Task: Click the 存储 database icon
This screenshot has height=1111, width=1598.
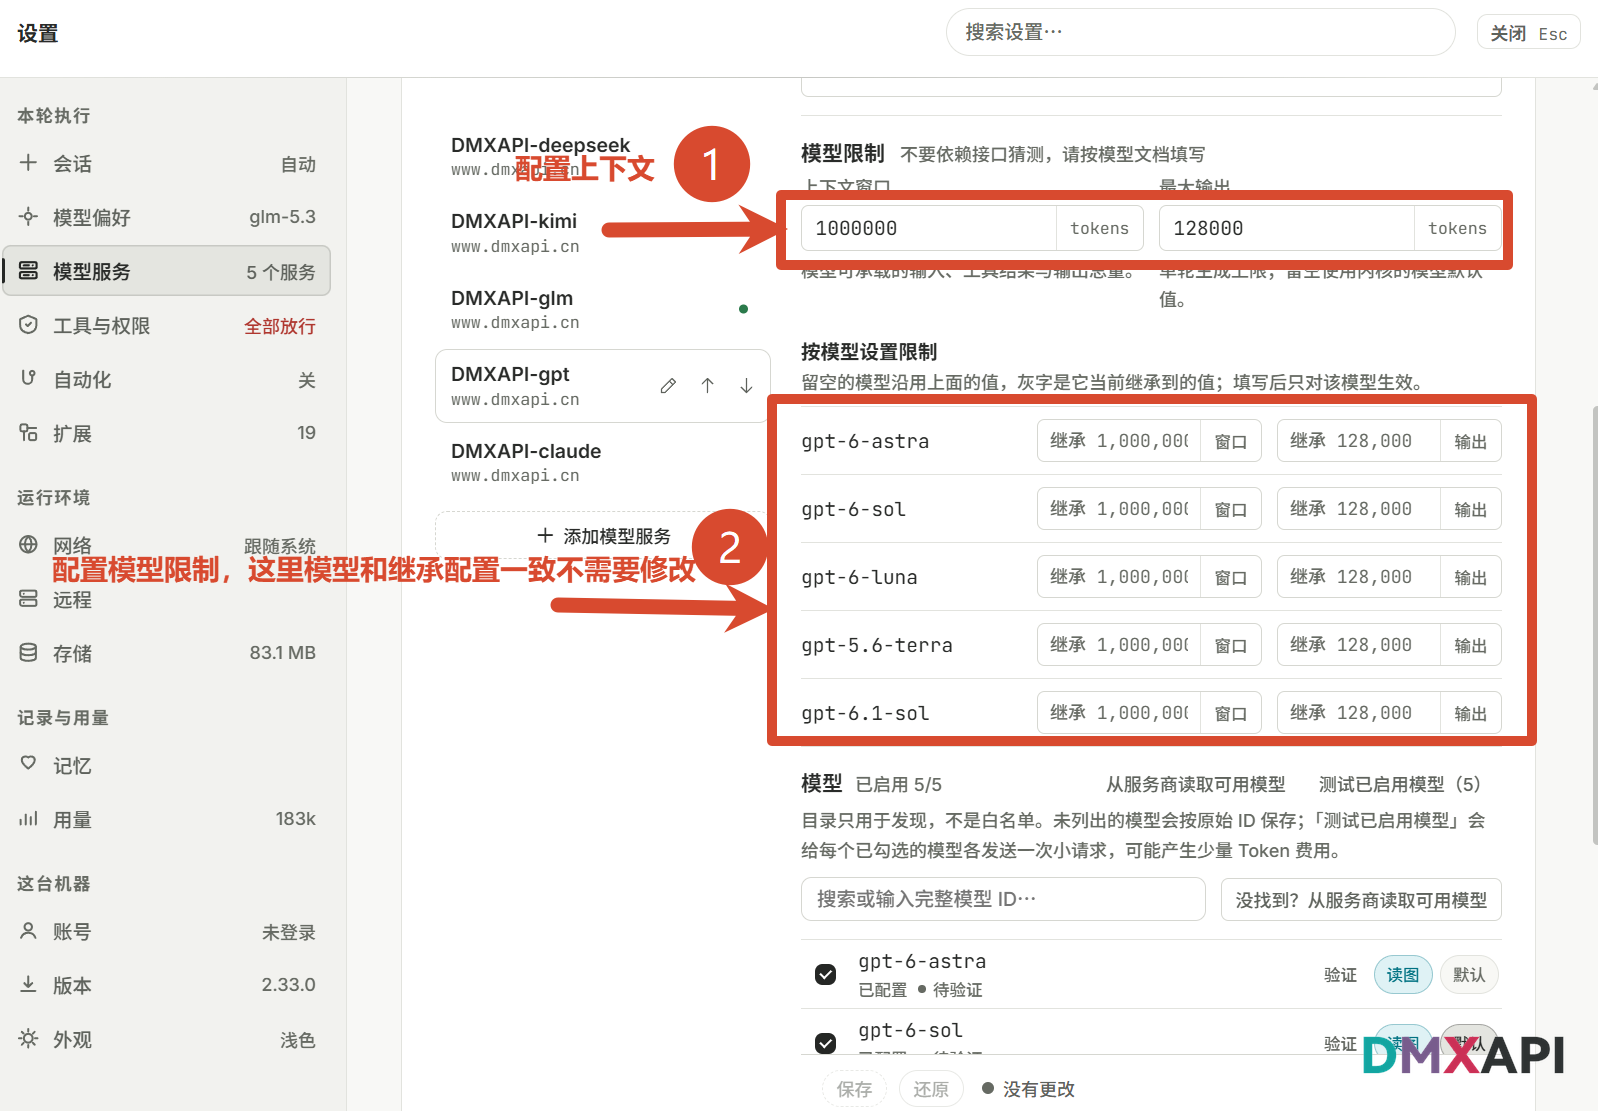Action: point(28,653)
